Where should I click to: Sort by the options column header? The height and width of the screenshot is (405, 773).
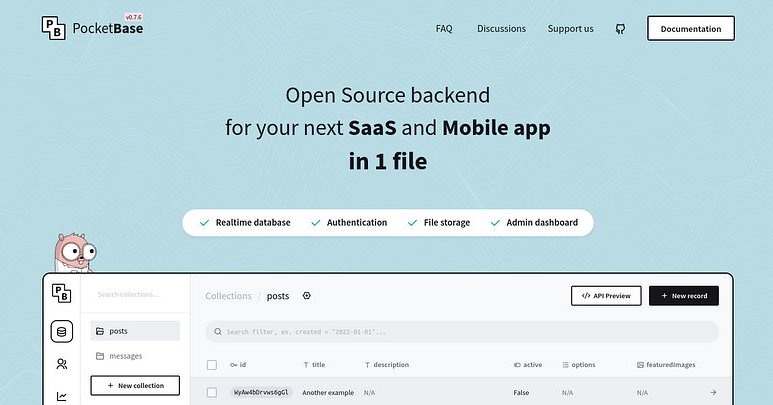(579, 365)
